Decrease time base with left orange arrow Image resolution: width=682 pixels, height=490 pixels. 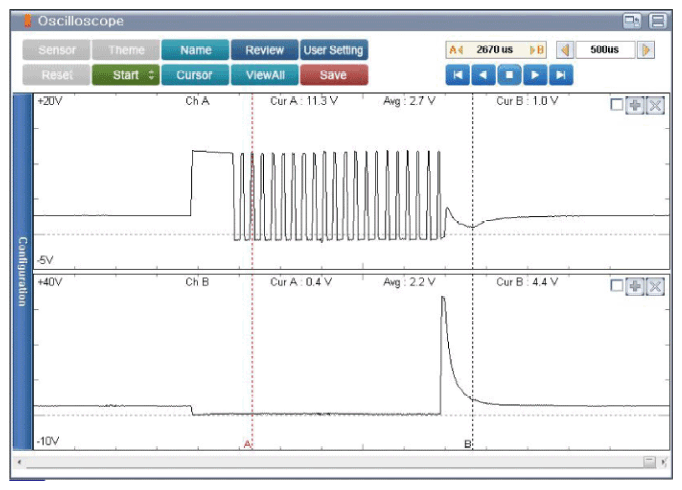(x=565, y=50)
